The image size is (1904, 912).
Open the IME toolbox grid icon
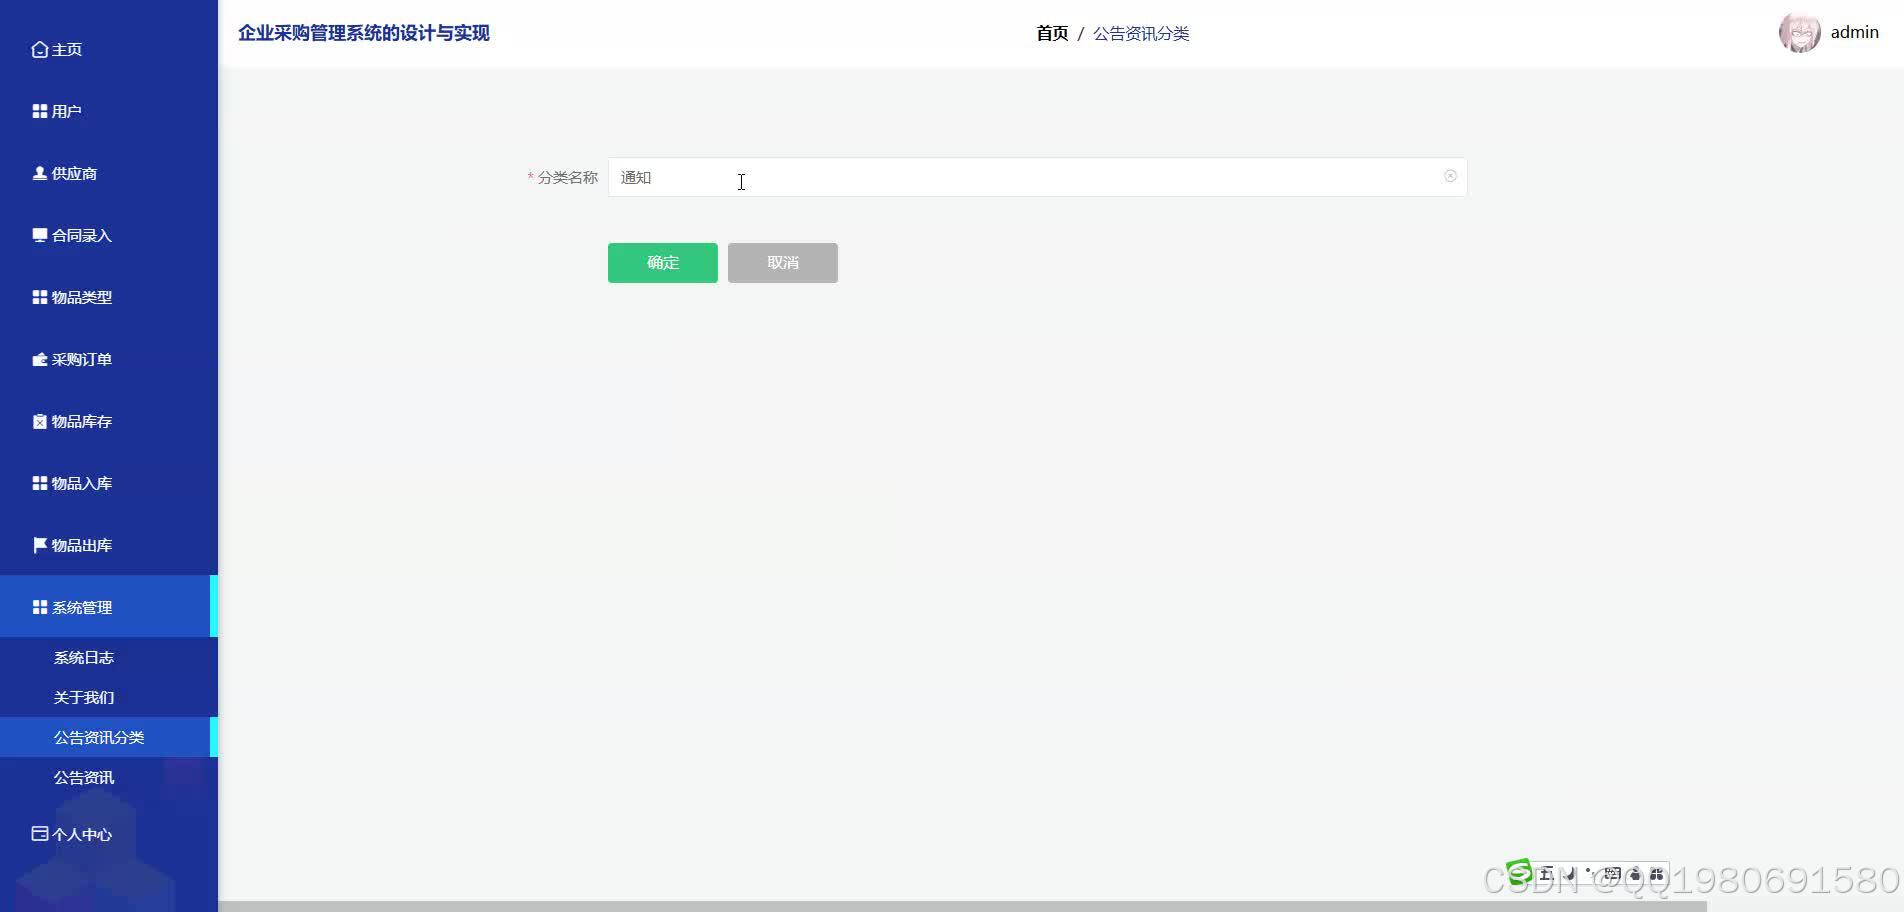[x=1656, y=874]
